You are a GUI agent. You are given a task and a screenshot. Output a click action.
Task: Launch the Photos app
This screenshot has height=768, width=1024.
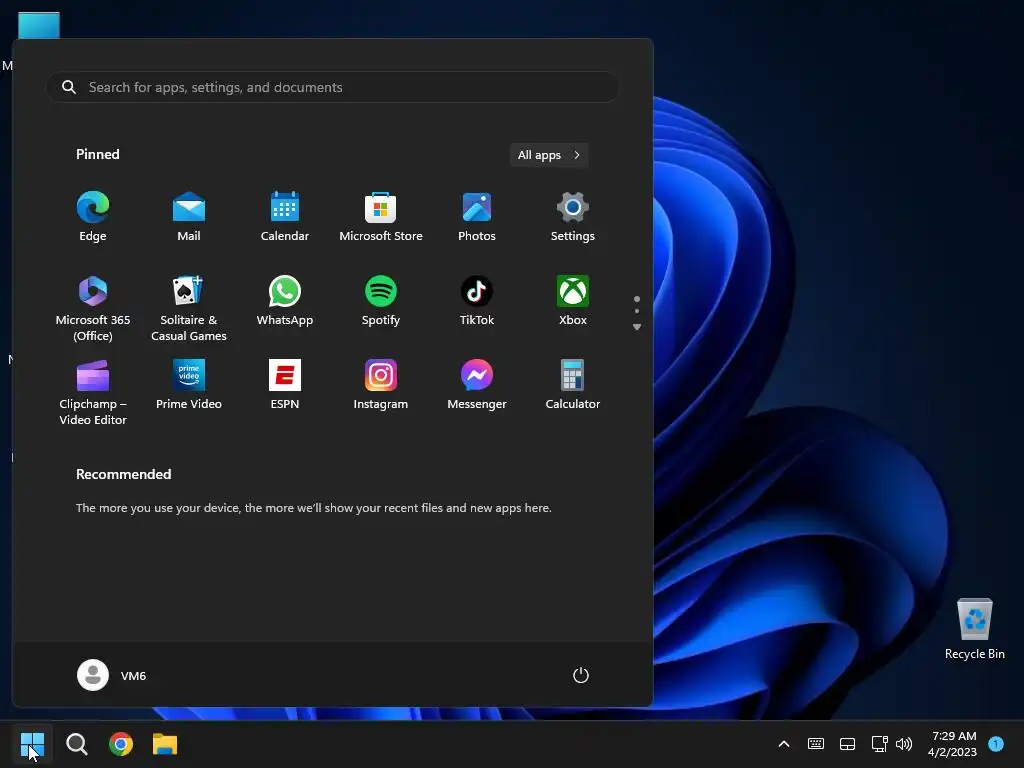(477, 217)
